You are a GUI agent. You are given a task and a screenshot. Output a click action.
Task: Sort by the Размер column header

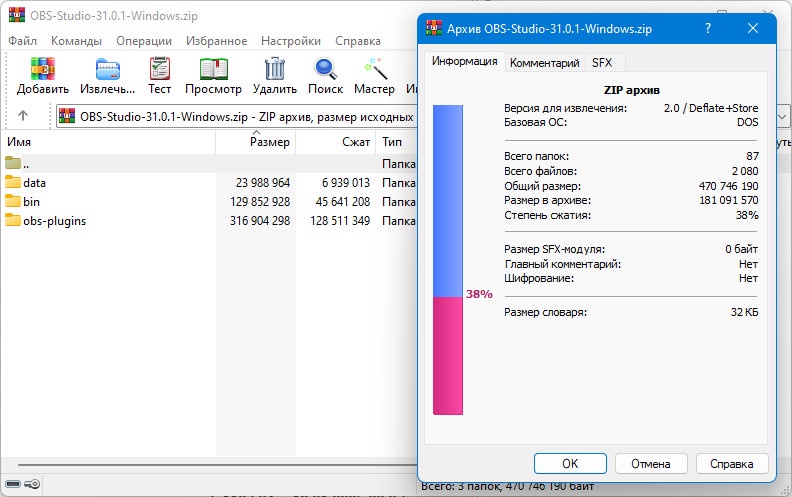[256, 142]
